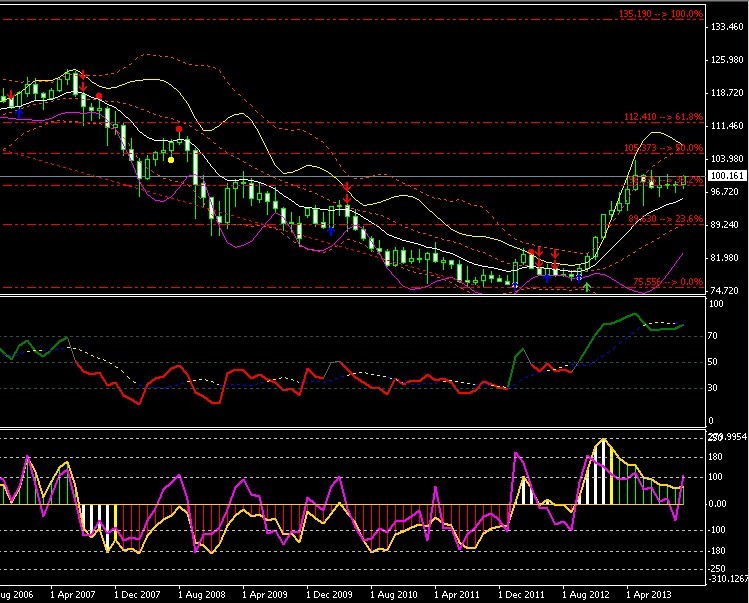Click the -250 level on bottom indicator scale
This screenshot has width=749, height=603.
point(716,569)
